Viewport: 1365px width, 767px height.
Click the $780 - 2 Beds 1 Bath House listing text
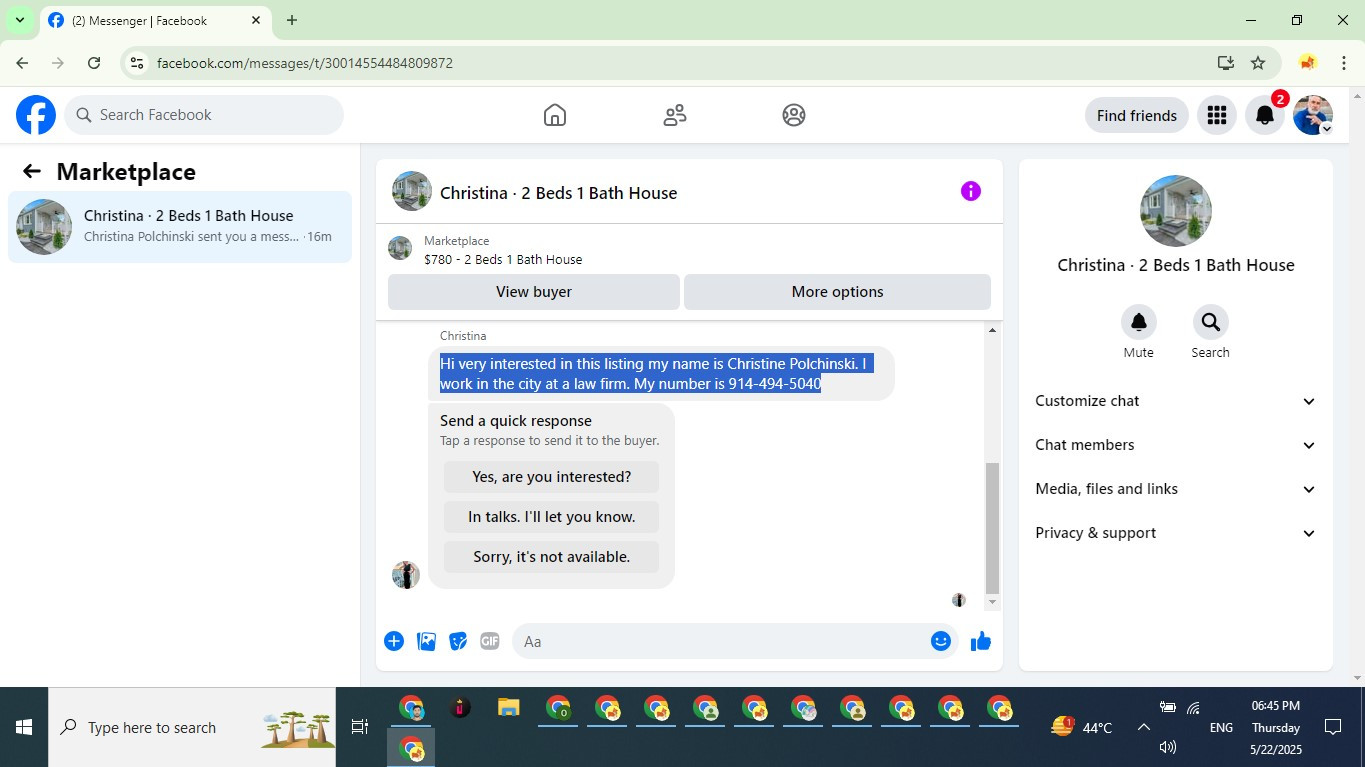tap(503, 259)
